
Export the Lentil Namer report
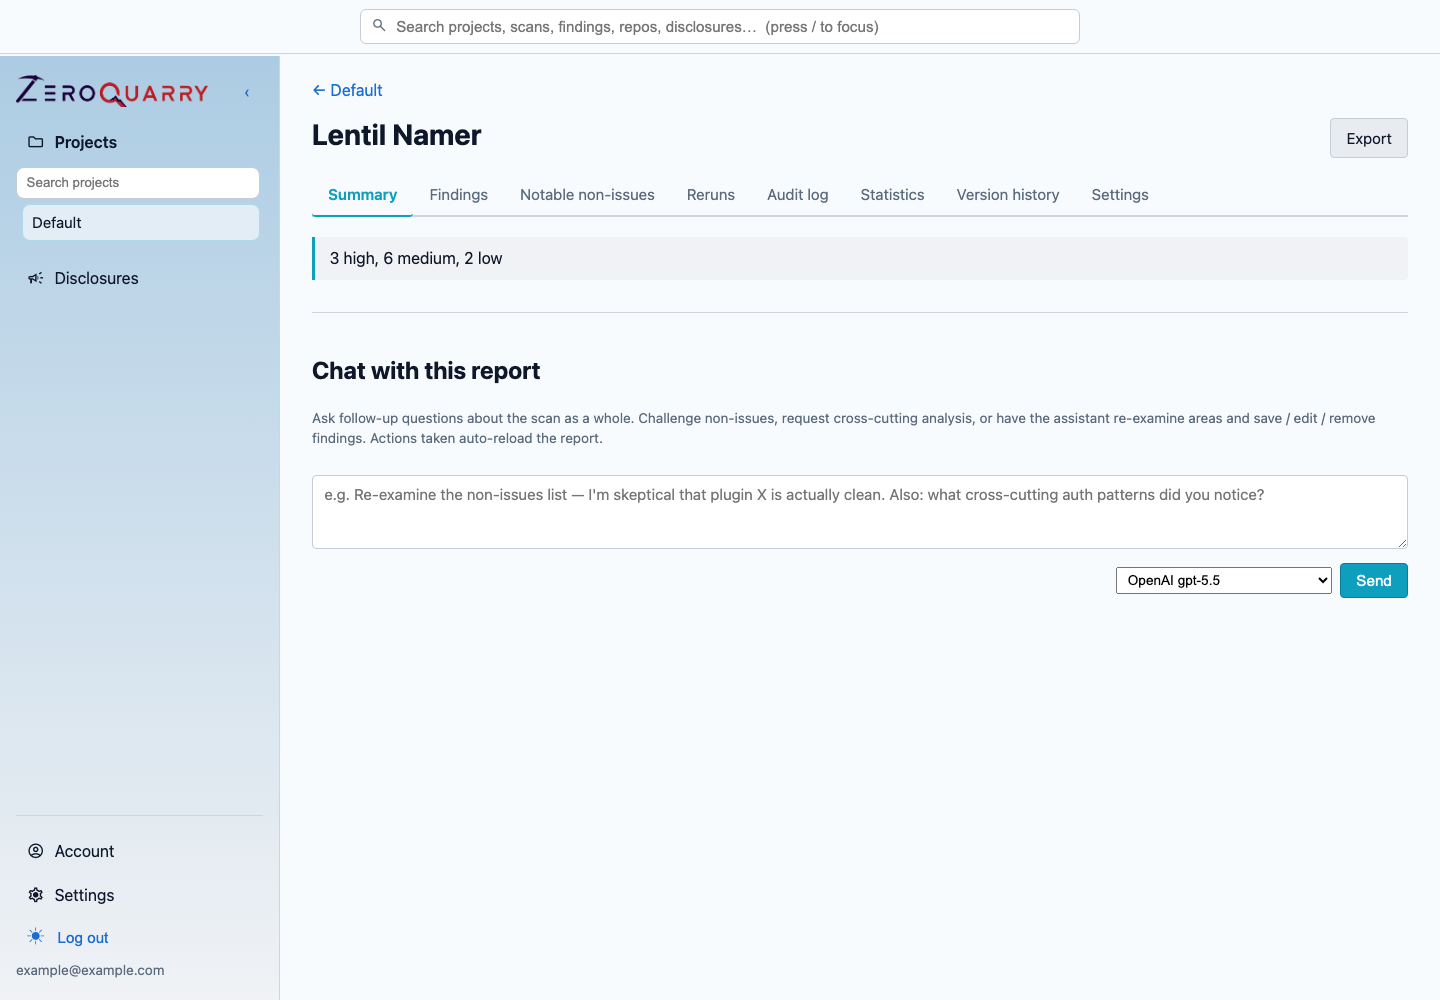coord(1369,138)
